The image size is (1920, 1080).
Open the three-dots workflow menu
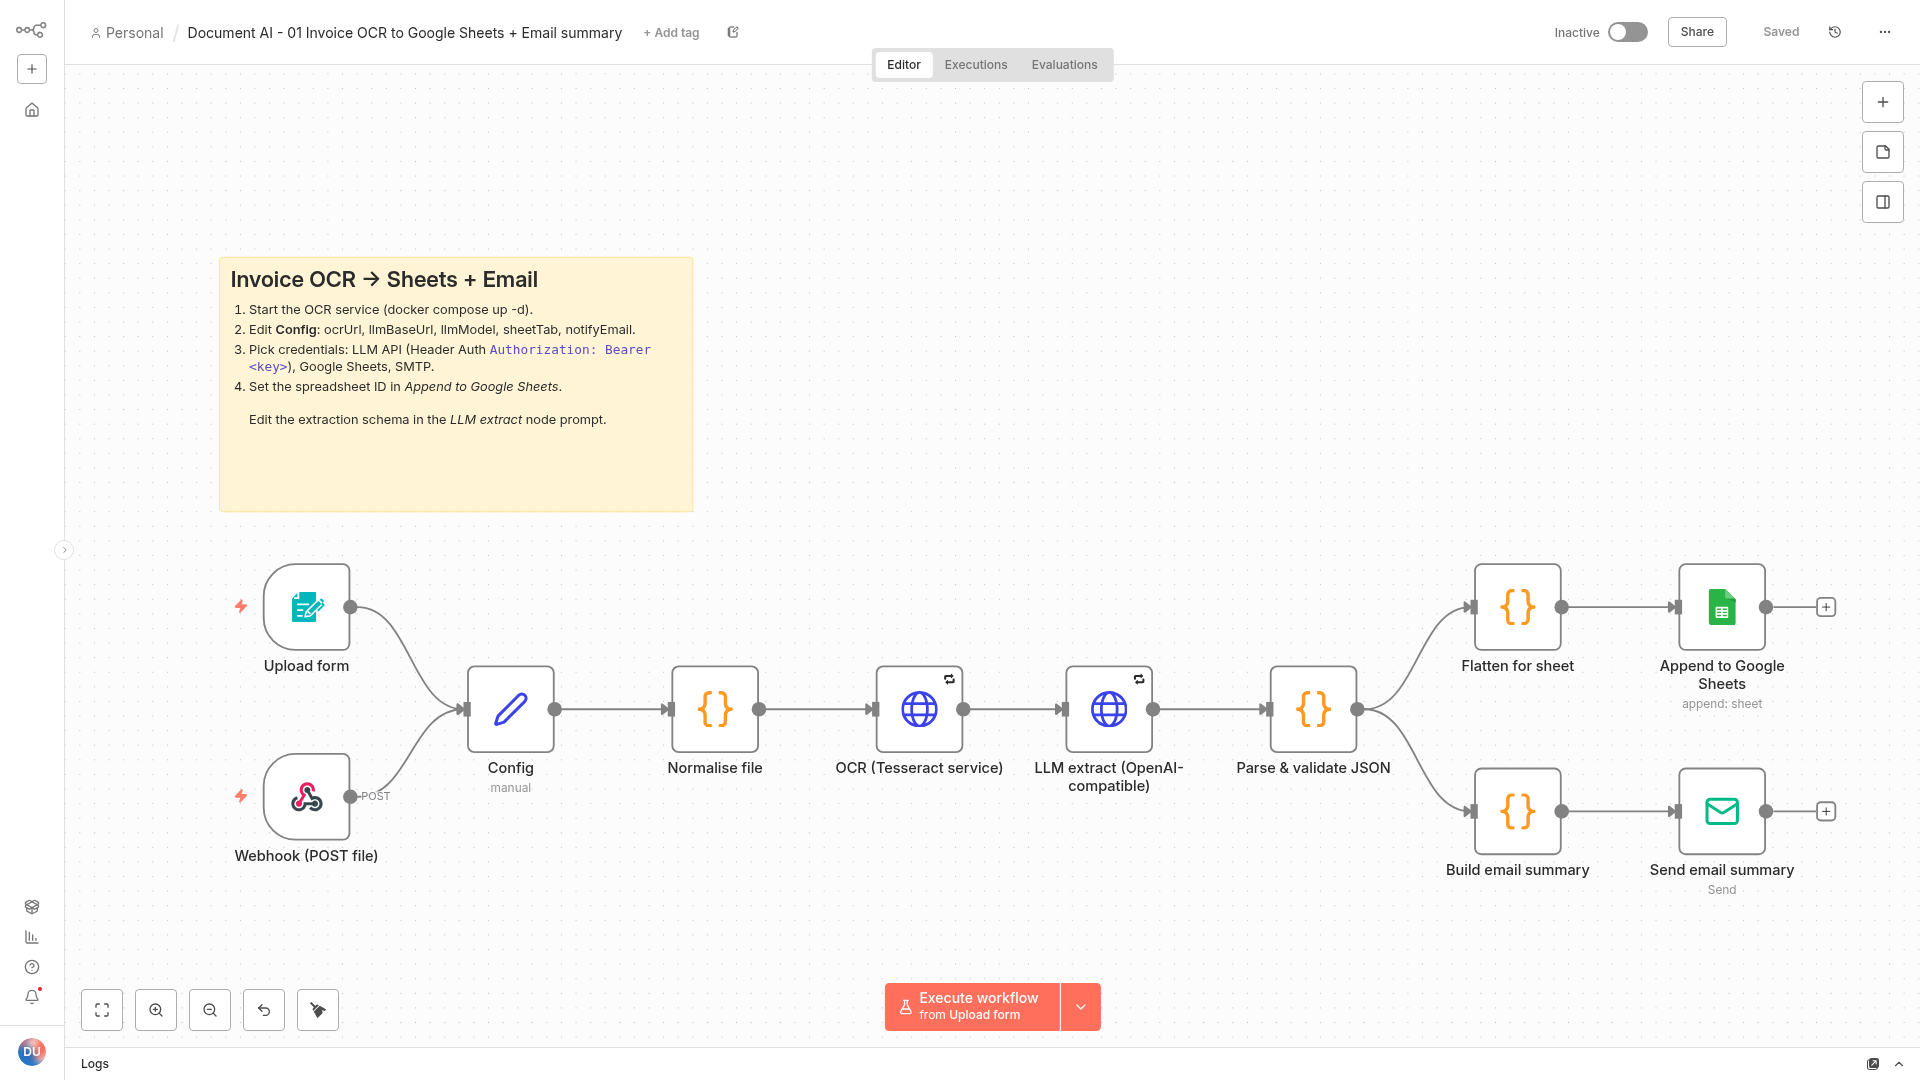point(1885,32)
